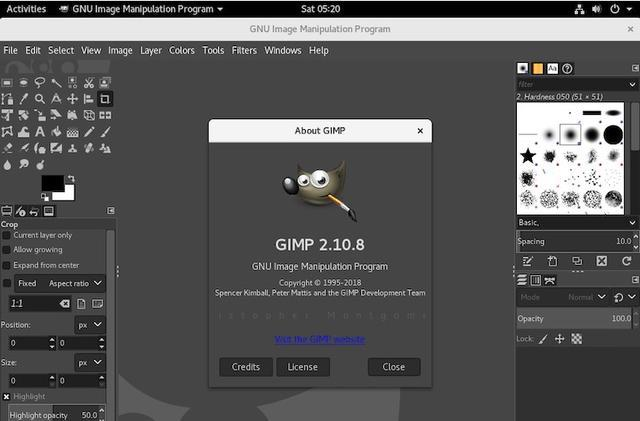Close the About GIMP dialog with Close button
640x421 pixels.
[x=393, y=367]
